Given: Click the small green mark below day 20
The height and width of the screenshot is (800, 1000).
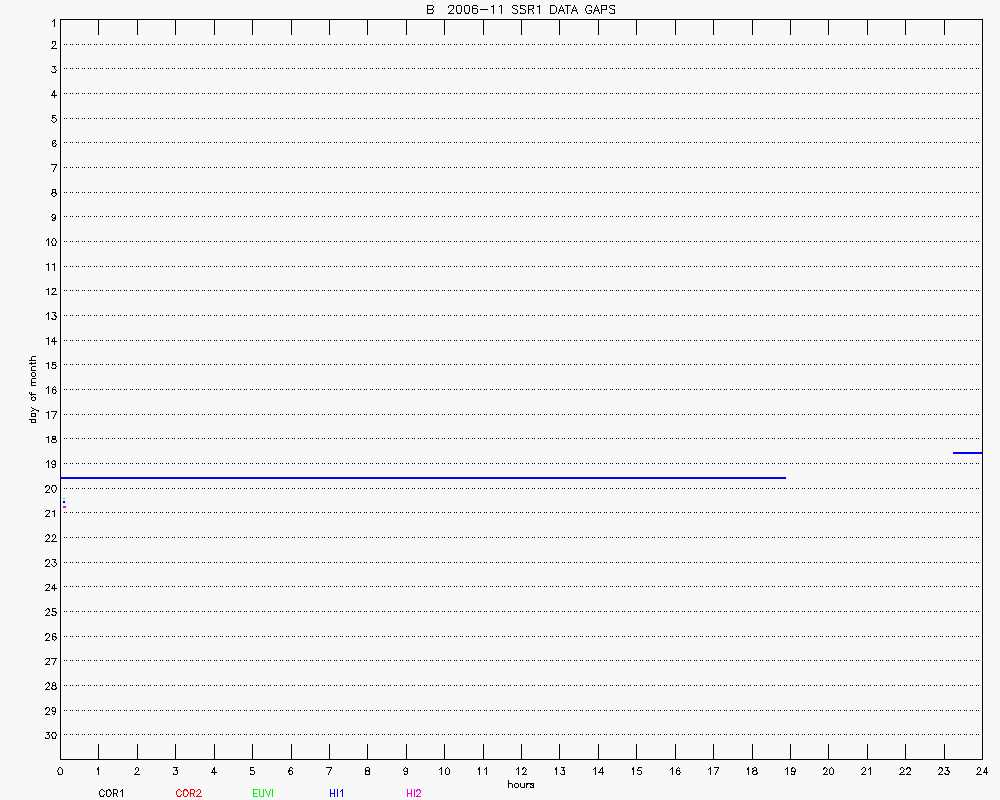Looking at the screenshot, I should [64, 500].
